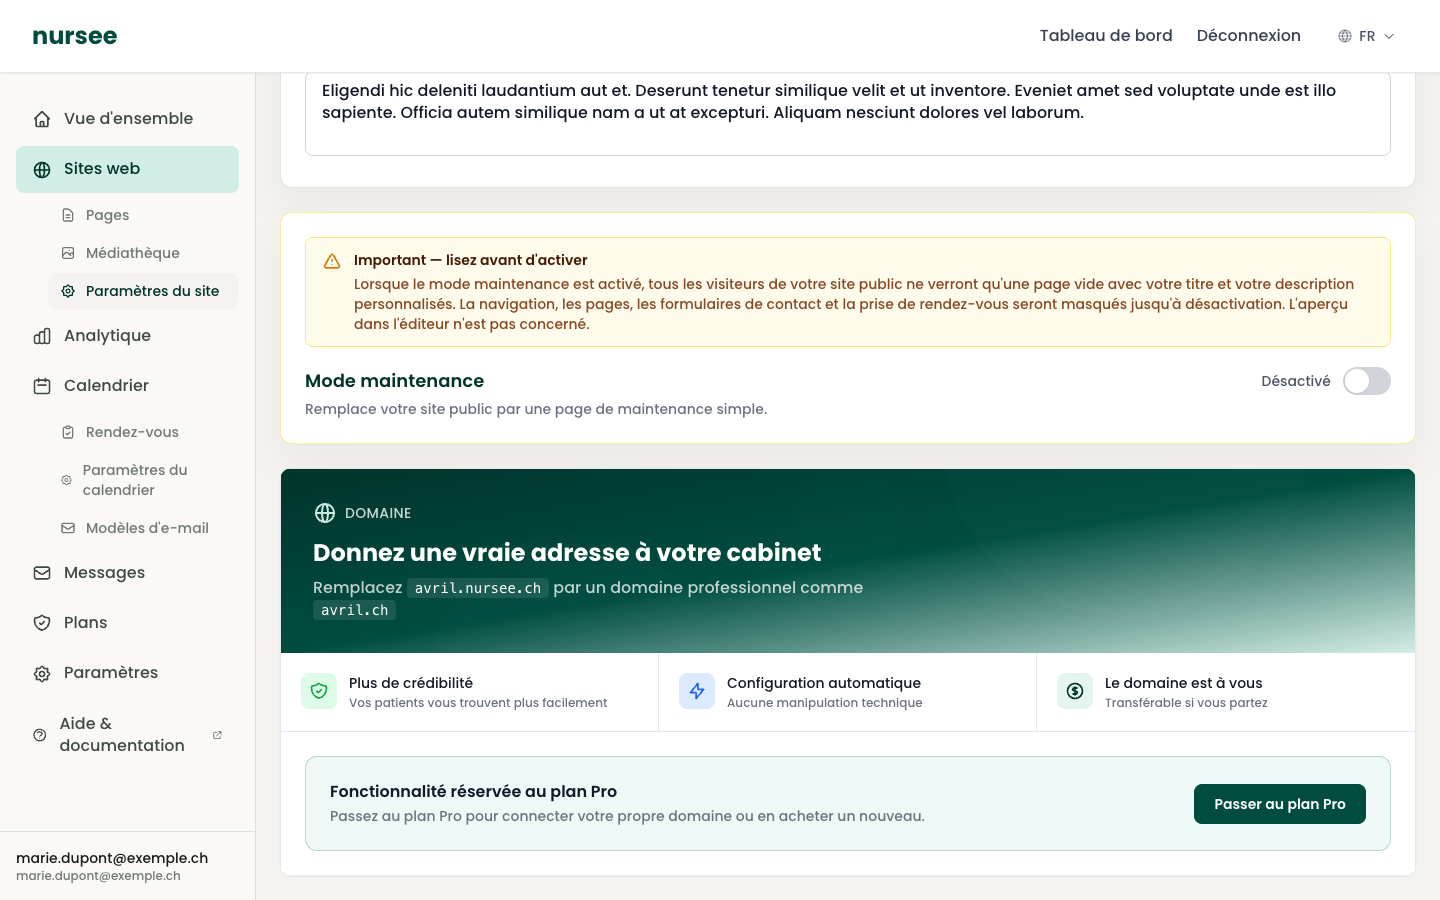This screenshot has height=900, width=1440.
Task: Click the shield icon beside Plans
Action: pyautogui.click(x=42, y=623)
